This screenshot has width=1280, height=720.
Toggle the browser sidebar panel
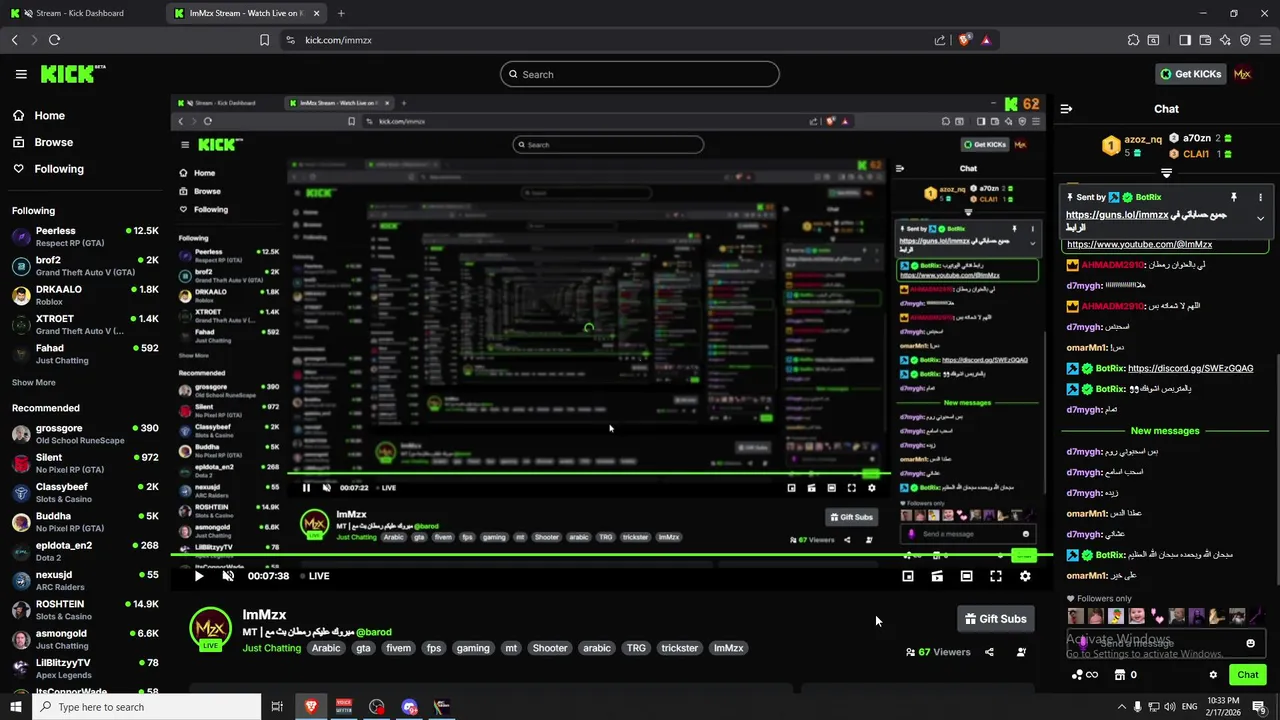1185,40
